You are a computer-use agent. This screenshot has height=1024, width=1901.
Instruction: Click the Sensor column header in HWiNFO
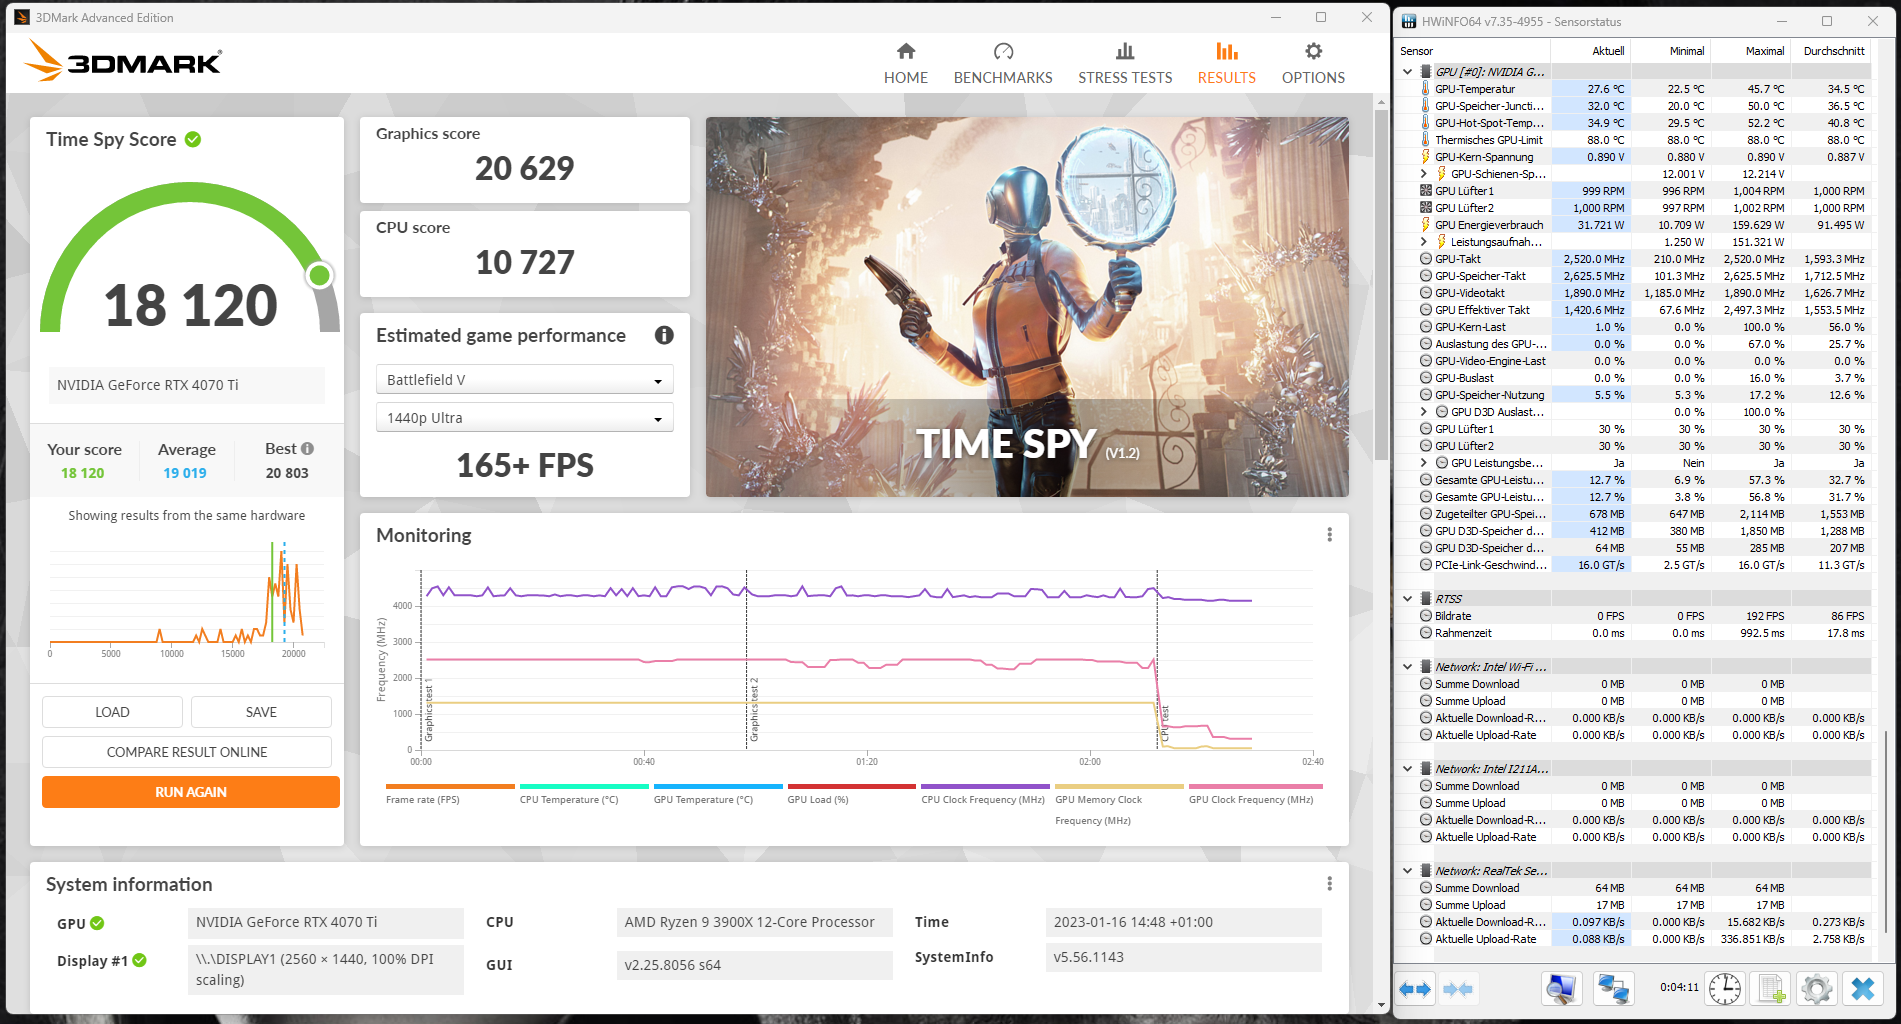click(1474, 51)
